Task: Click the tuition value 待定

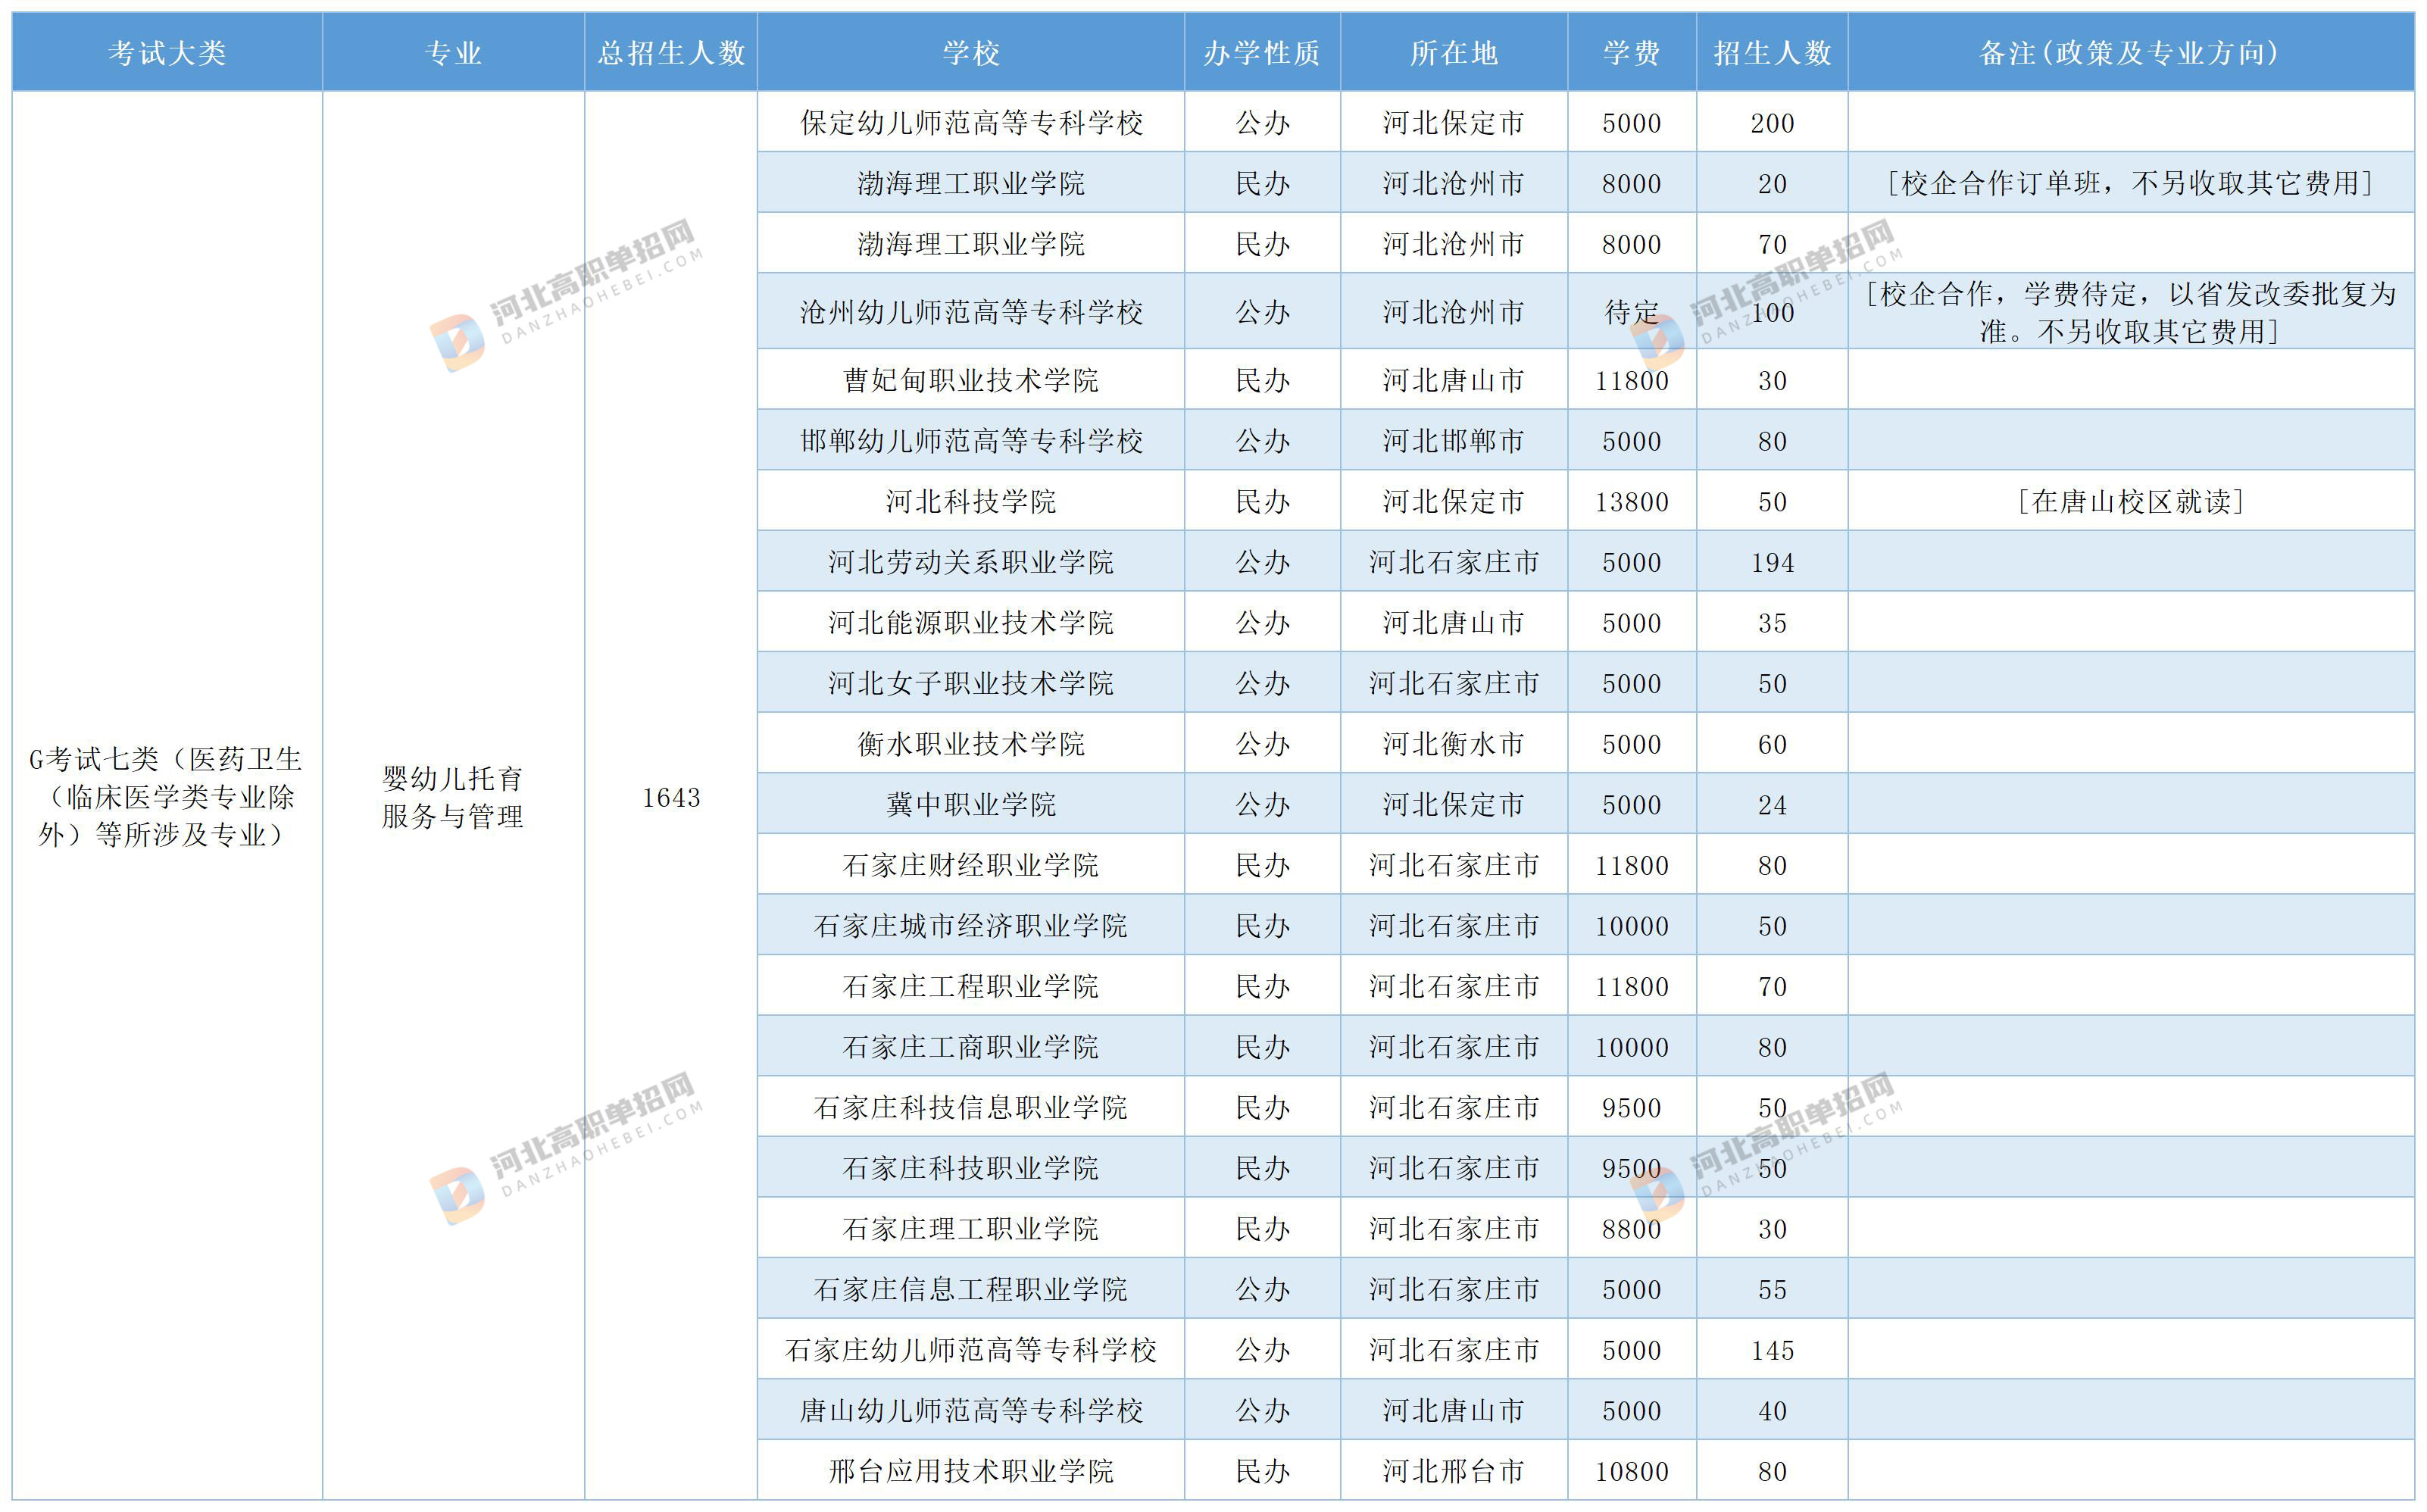Action: tap(1632, 312)
